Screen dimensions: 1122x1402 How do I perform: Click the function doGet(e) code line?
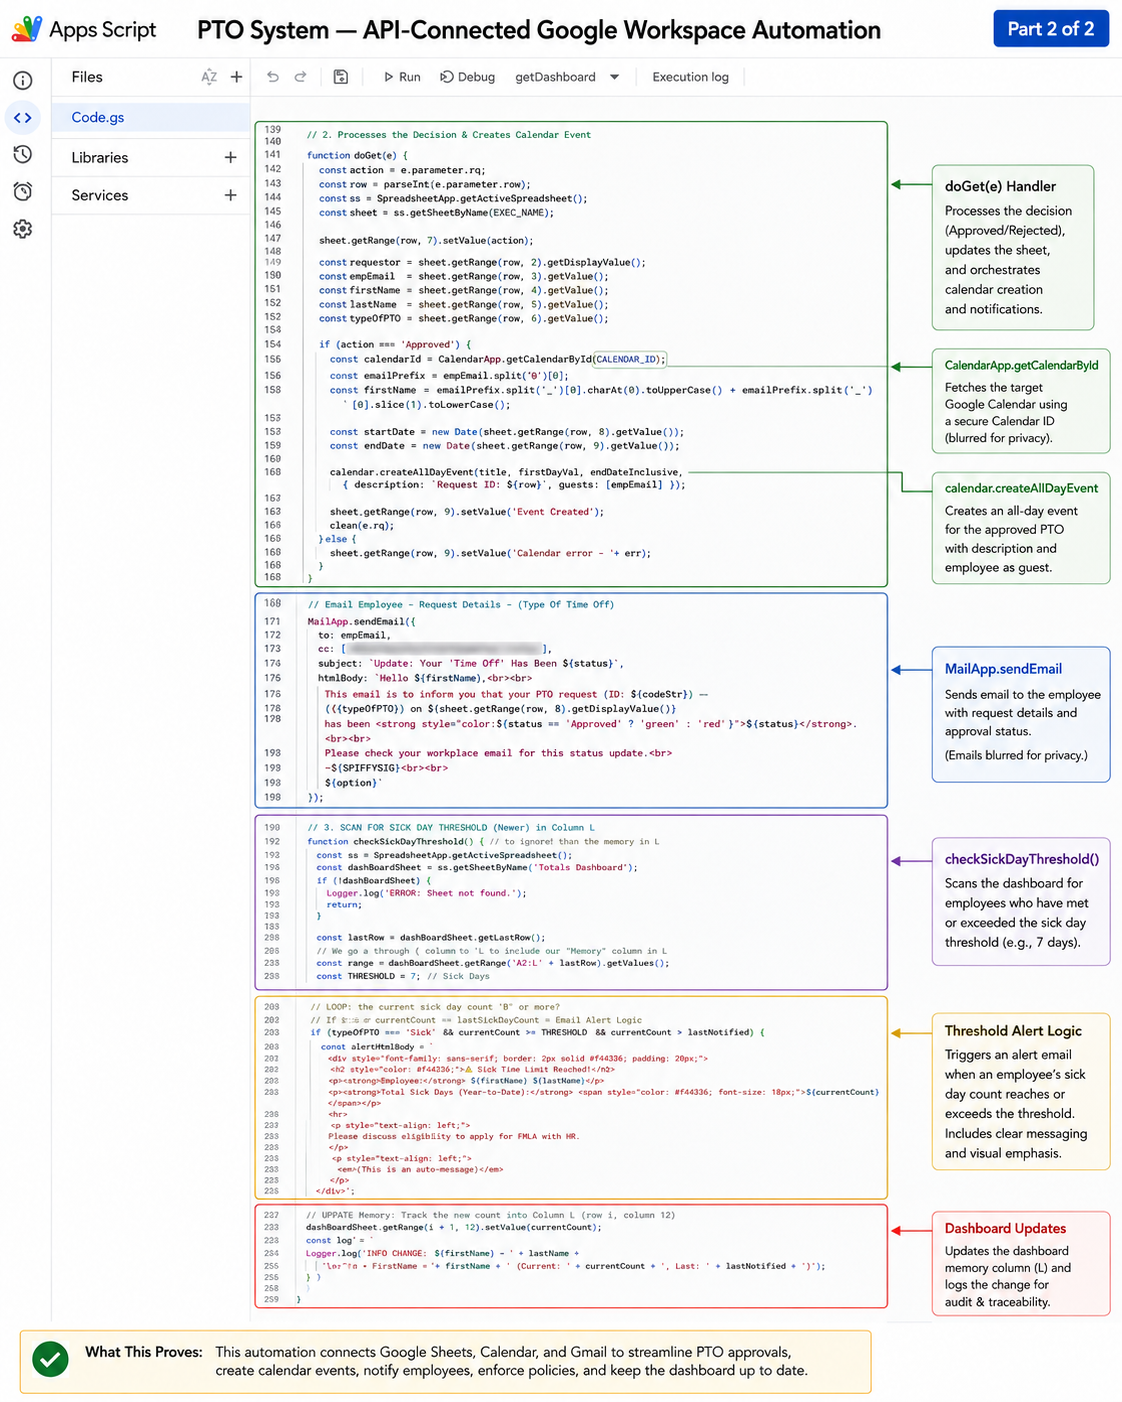357,155
